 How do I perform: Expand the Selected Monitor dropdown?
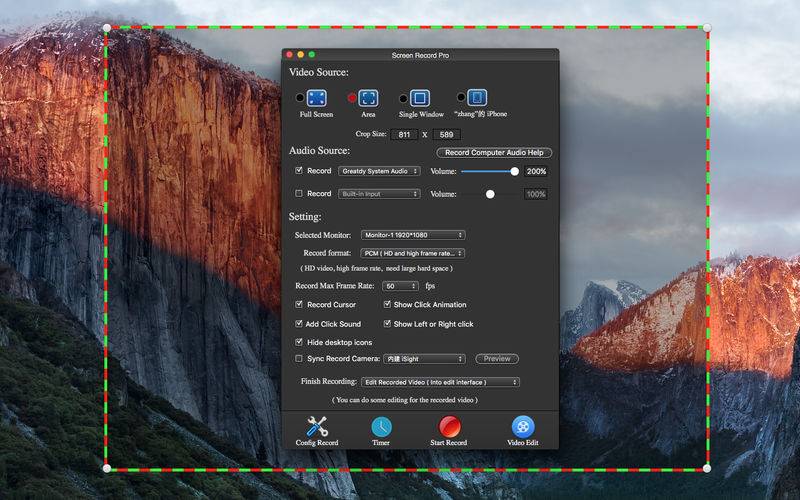tap(413, 235)
